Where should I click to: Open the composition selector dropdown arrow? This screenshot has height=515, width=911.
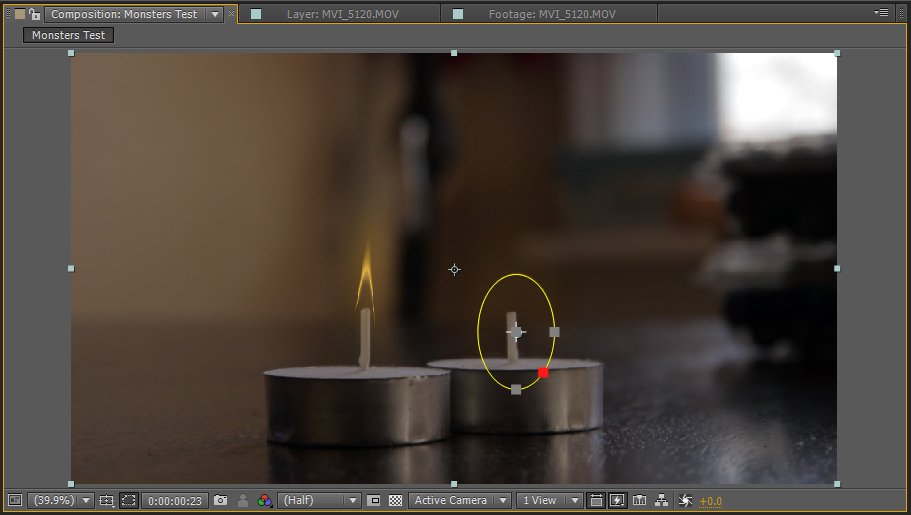pos(215,14)
